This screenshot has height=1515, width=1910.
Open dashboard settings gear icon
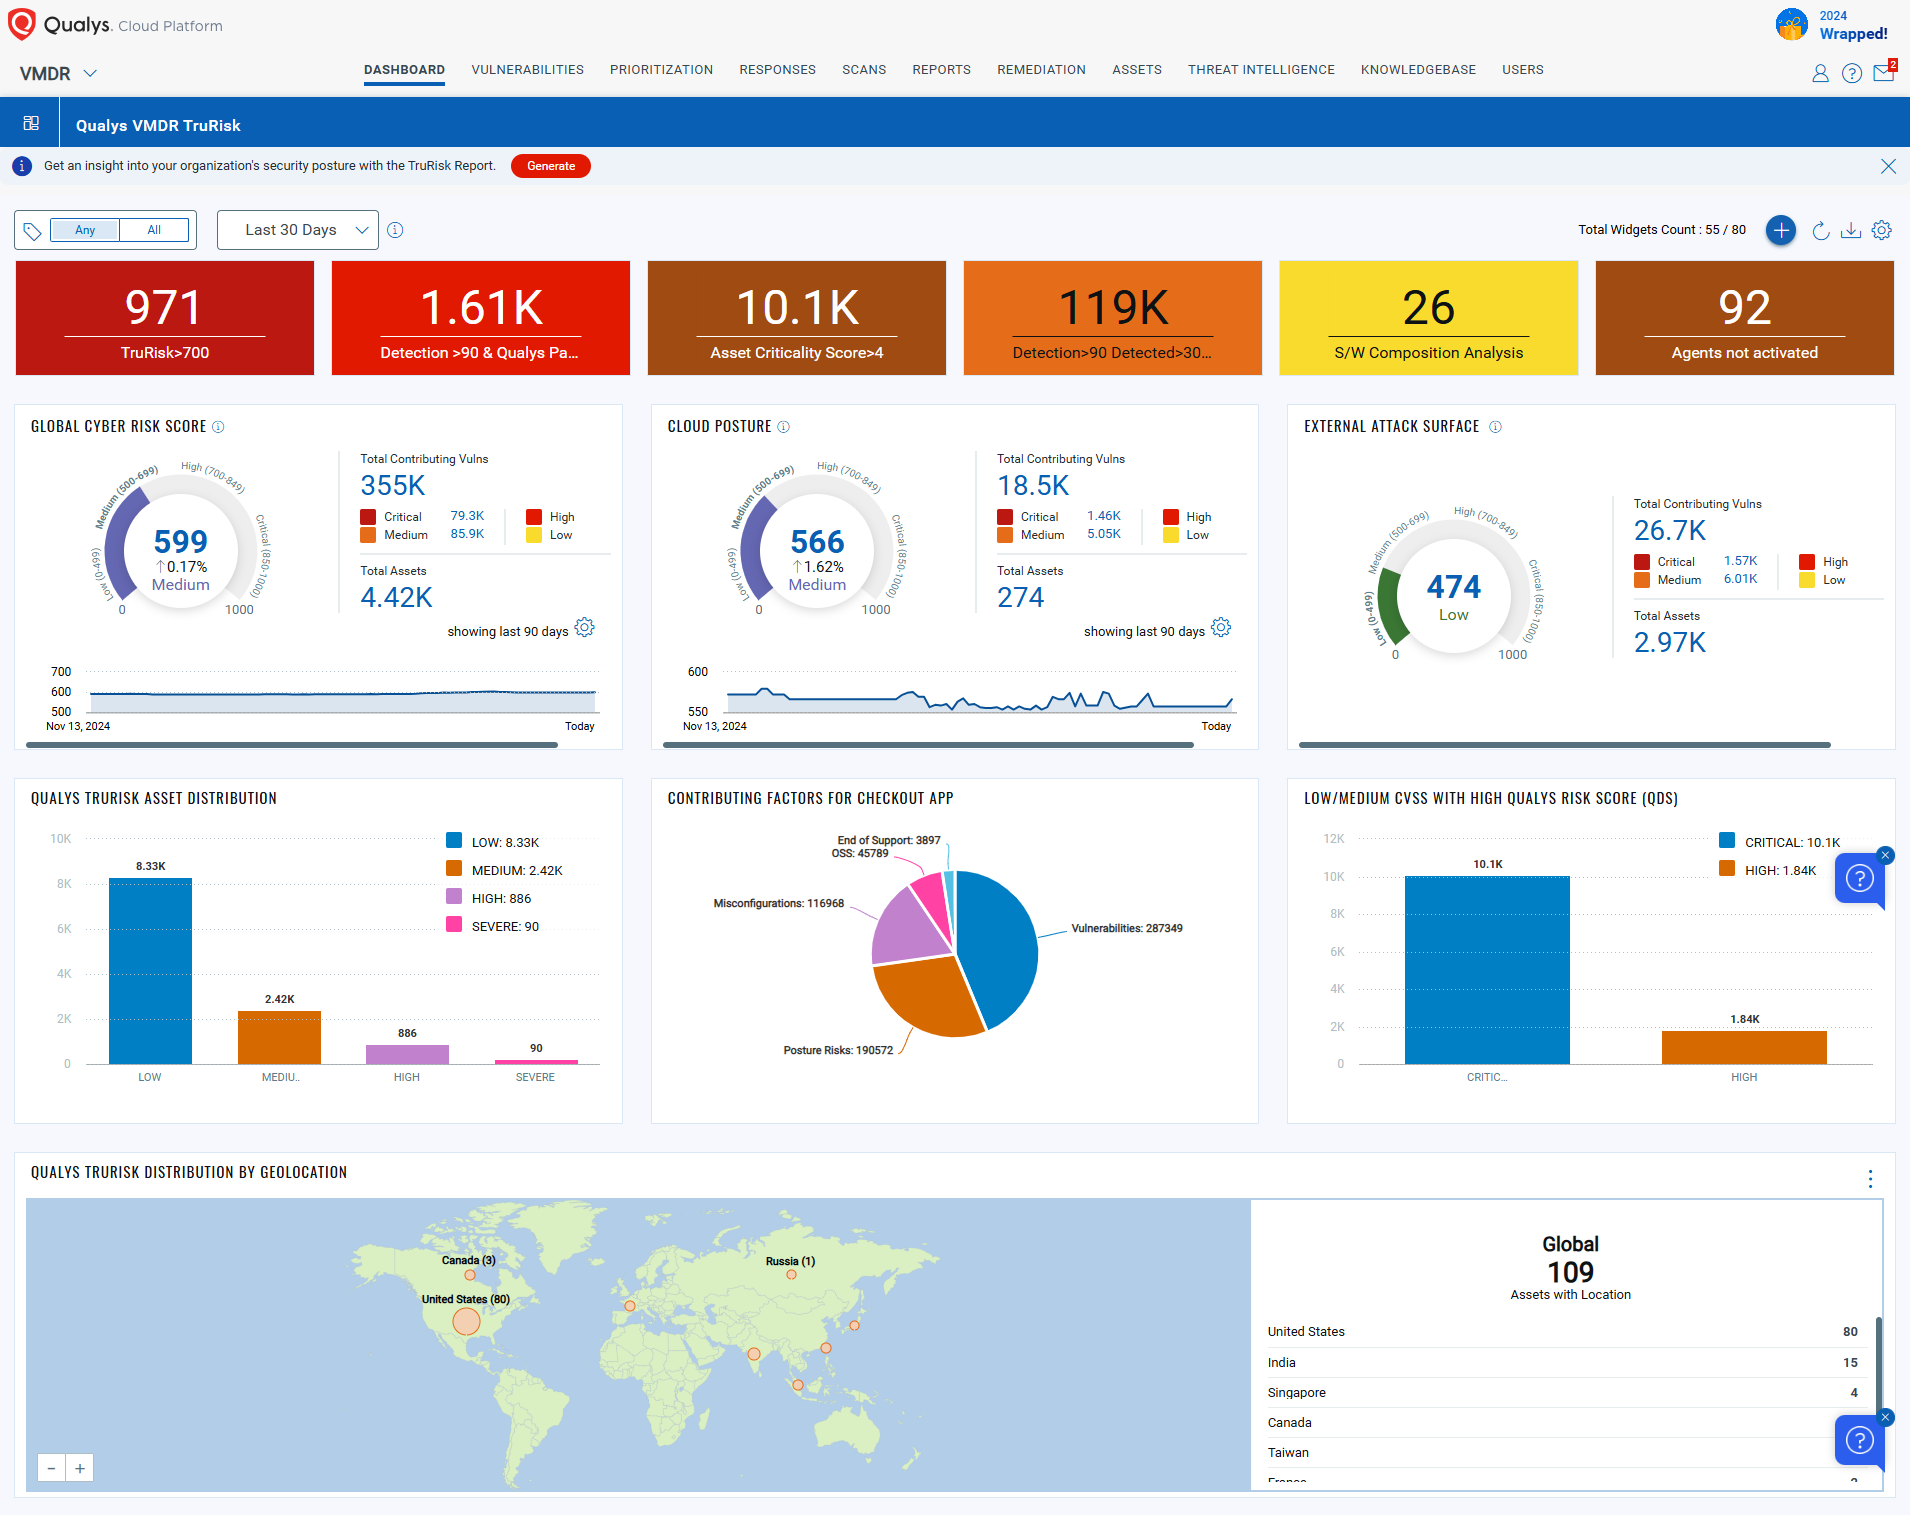pos(1881,230)
